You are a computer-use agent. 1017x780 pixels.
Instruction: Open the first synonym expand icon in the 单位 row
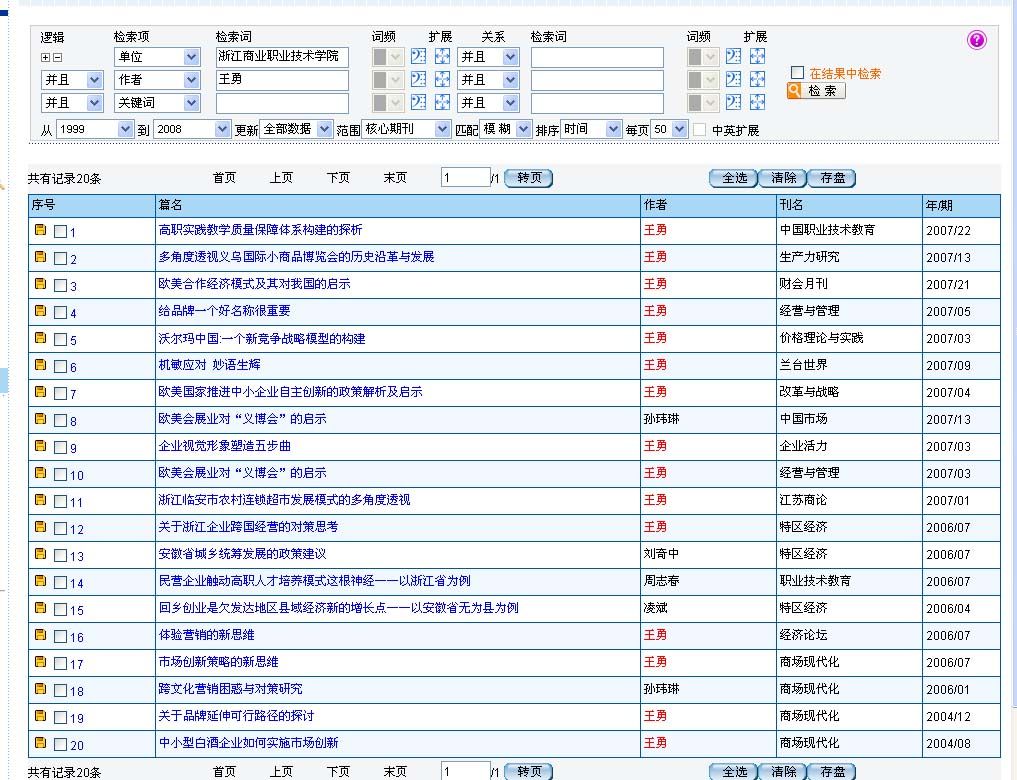(418, 56)
